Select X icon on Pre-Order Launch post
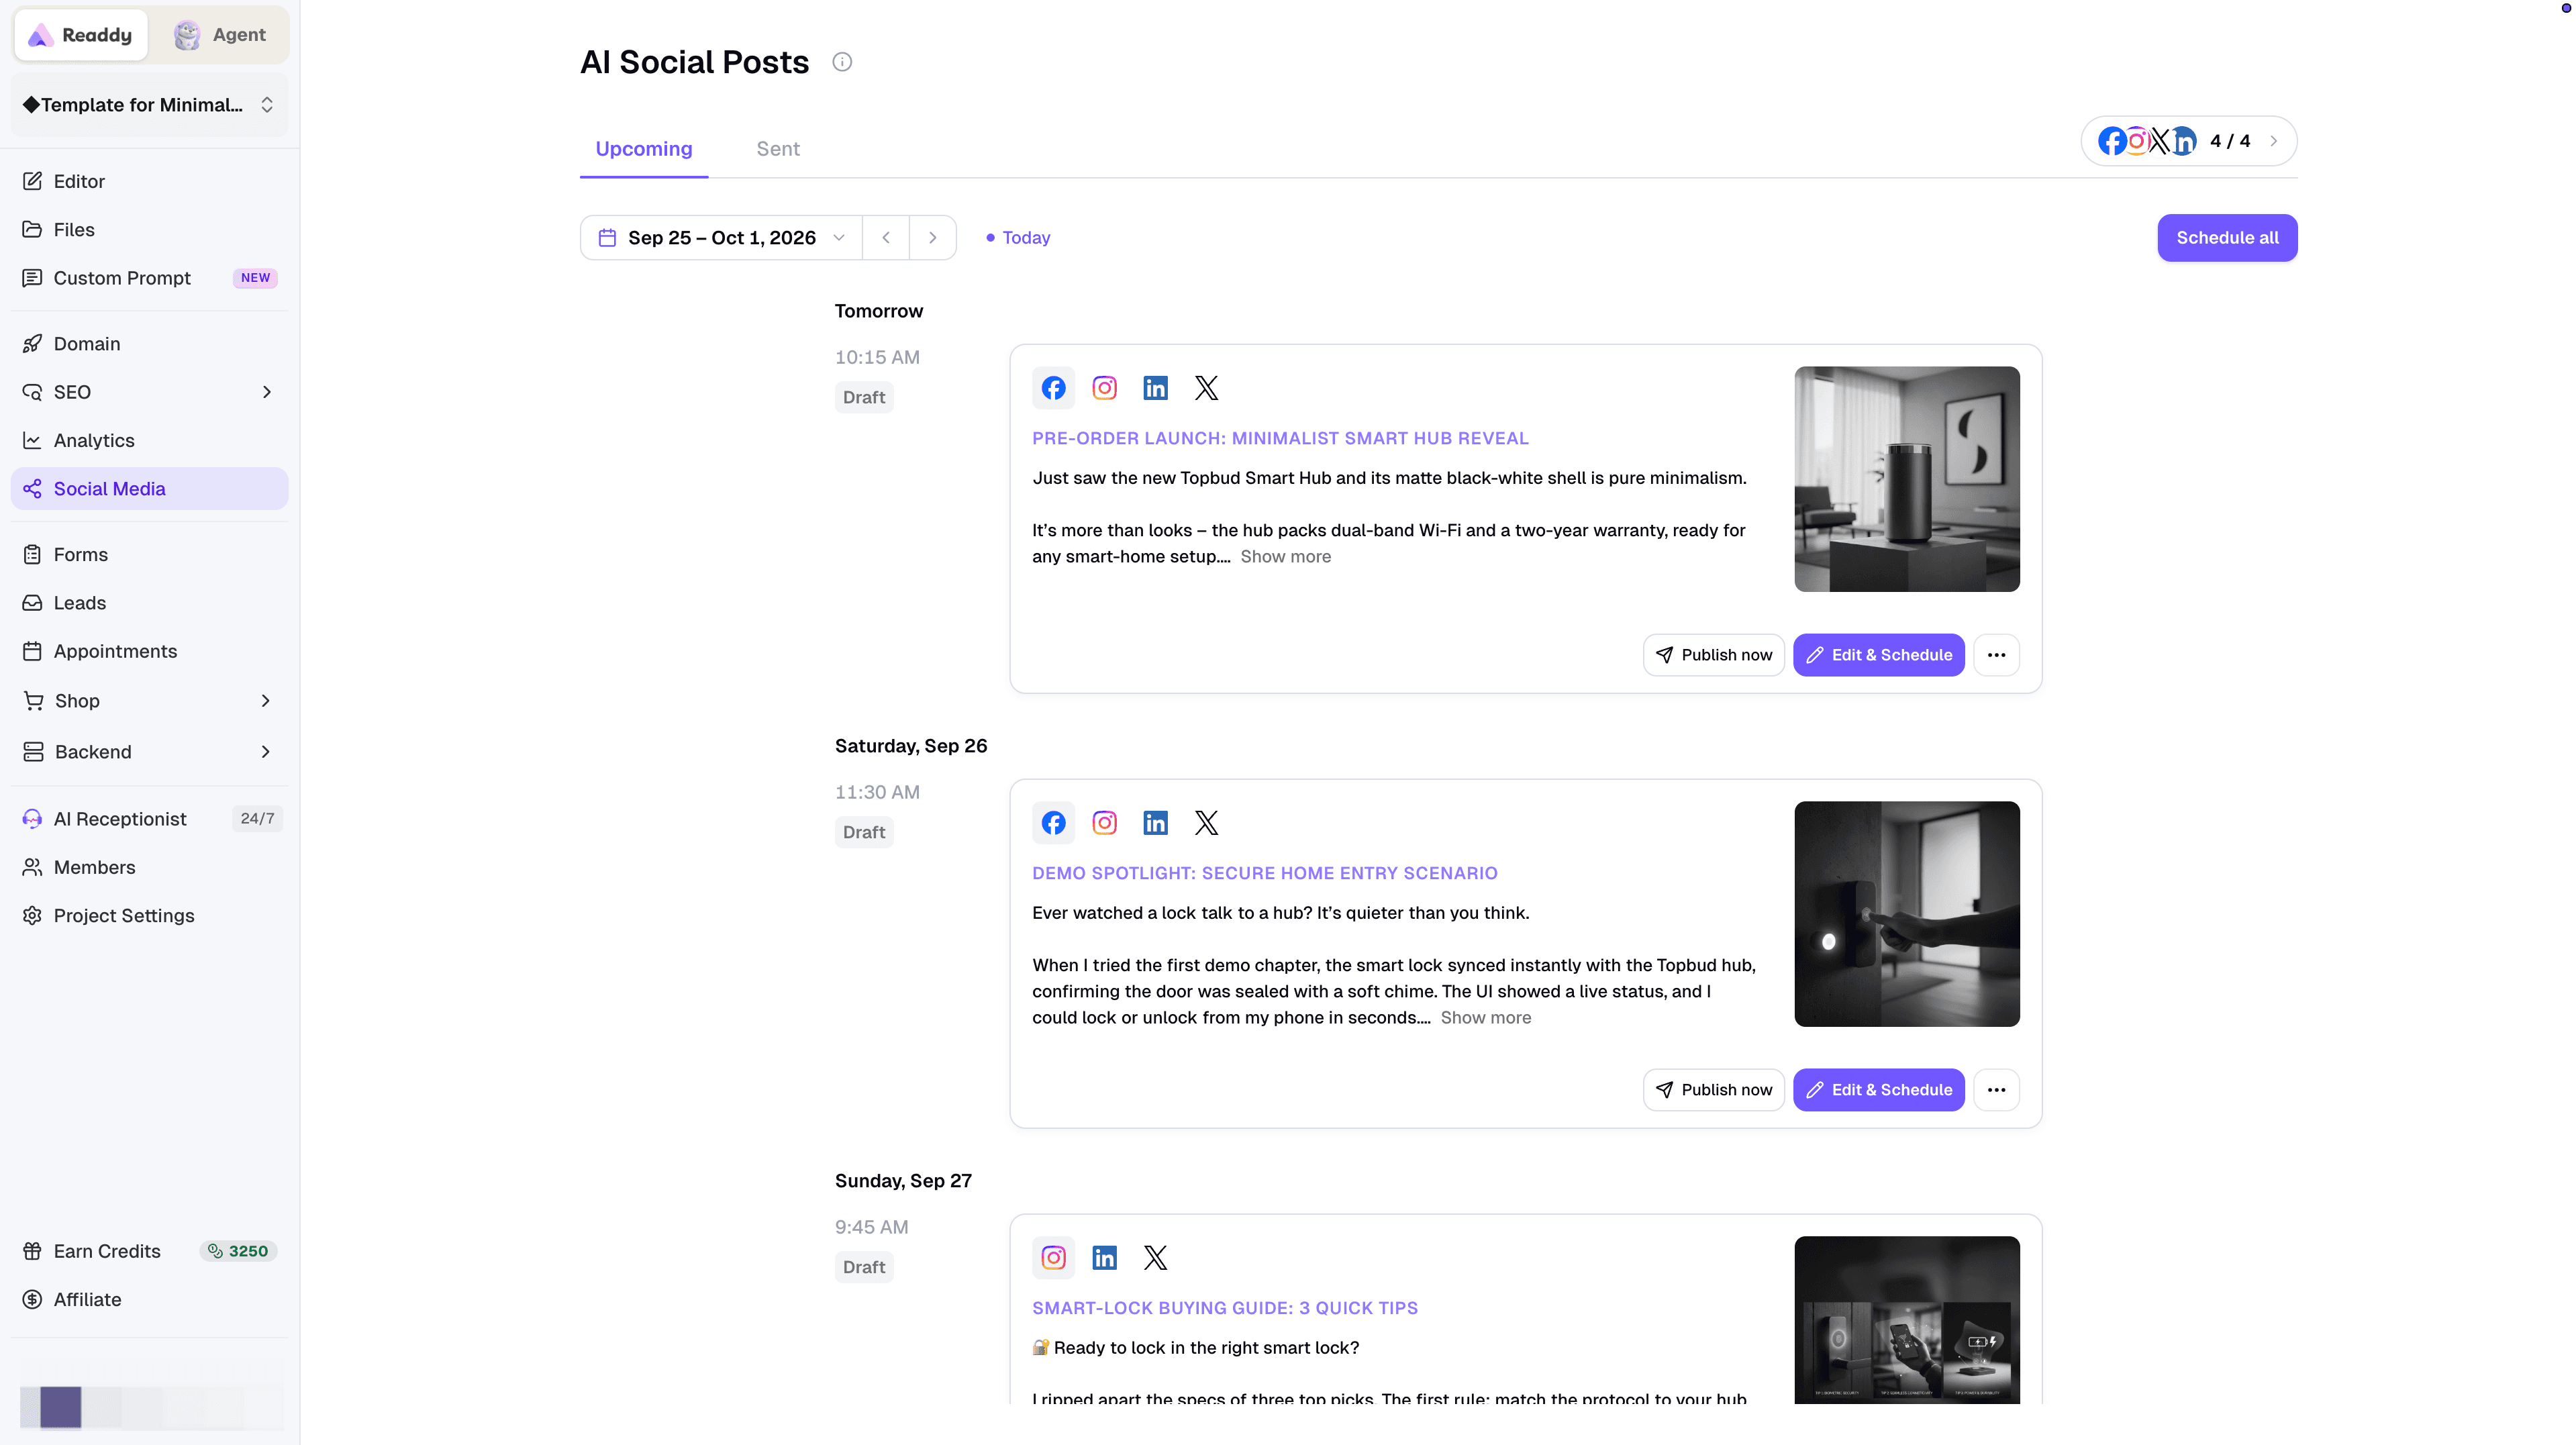2576x1445 pixels. (1206, 388)
